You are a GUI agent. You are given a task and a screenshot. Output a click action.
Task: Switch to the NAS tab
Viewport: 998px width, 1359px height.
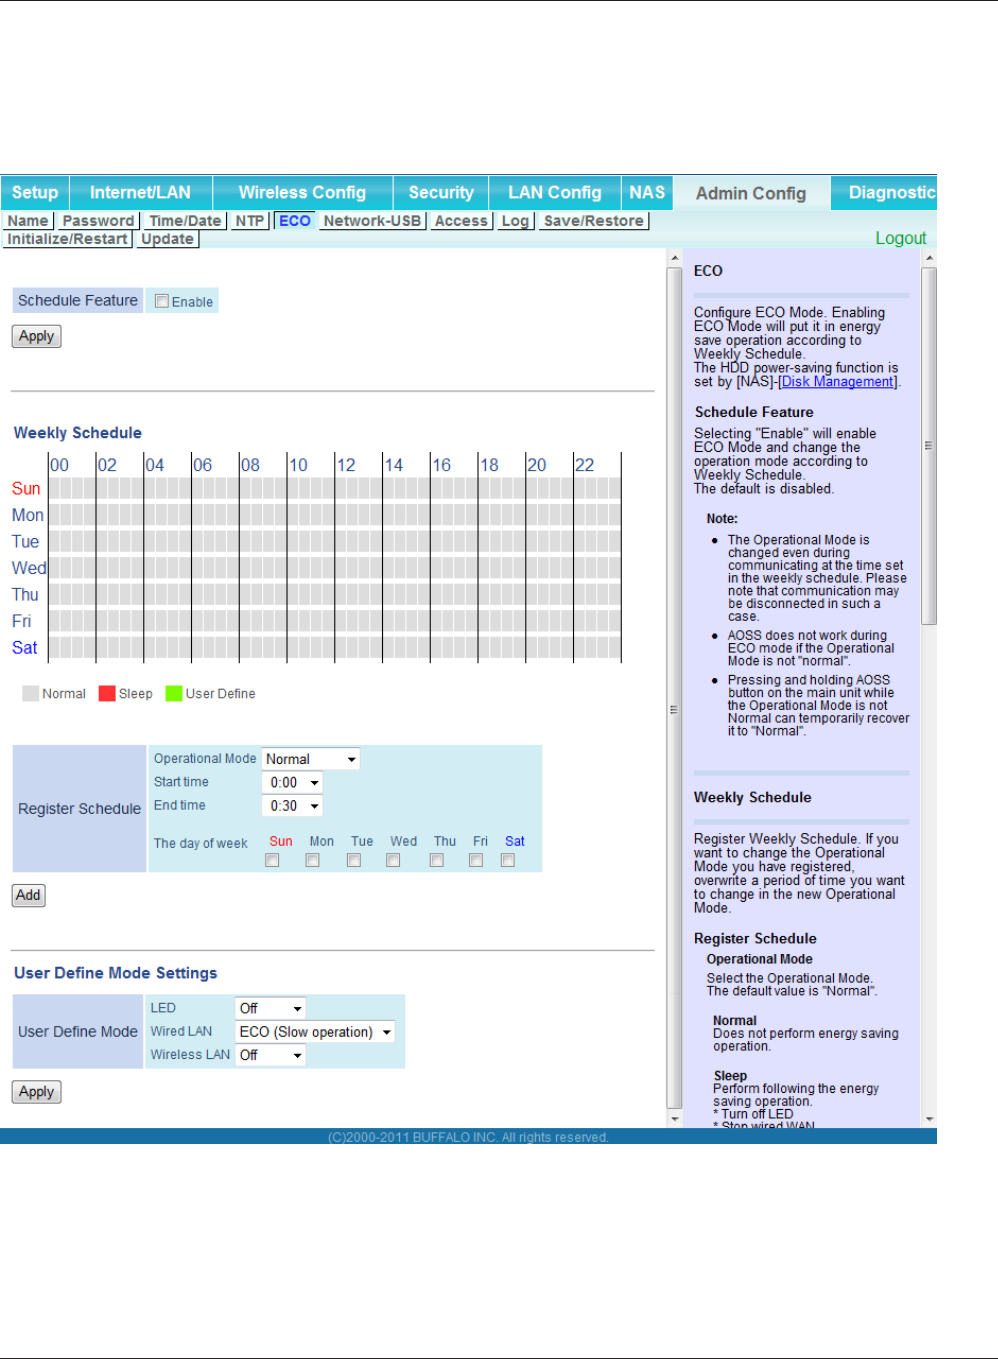point(647,193)
